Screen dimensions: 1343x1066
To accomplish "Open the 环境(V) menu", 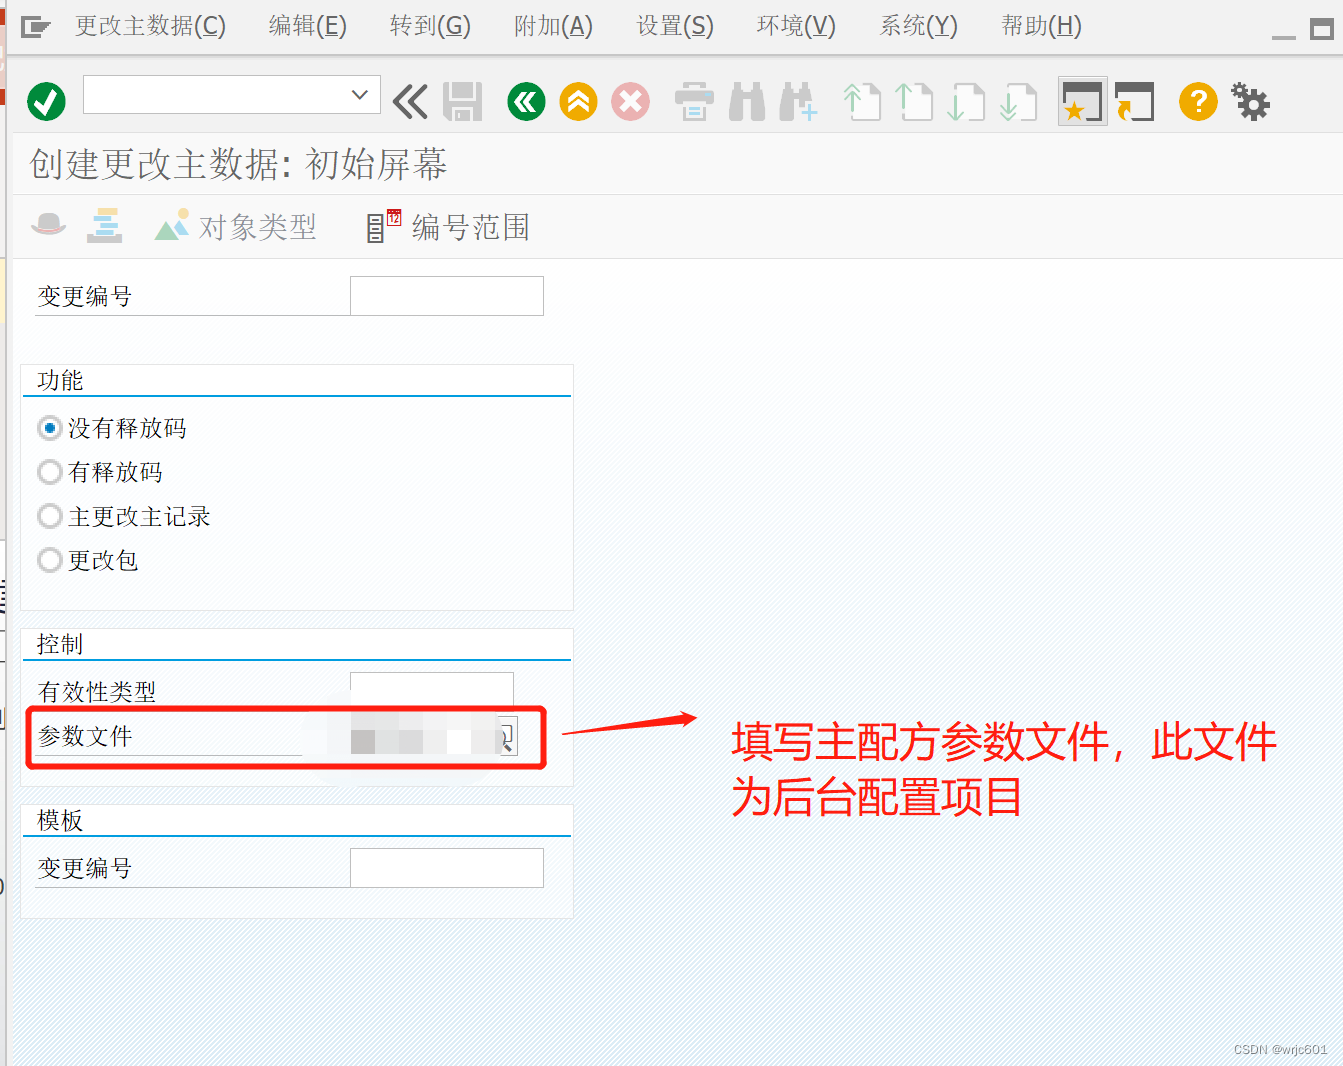I will [796, 26].
